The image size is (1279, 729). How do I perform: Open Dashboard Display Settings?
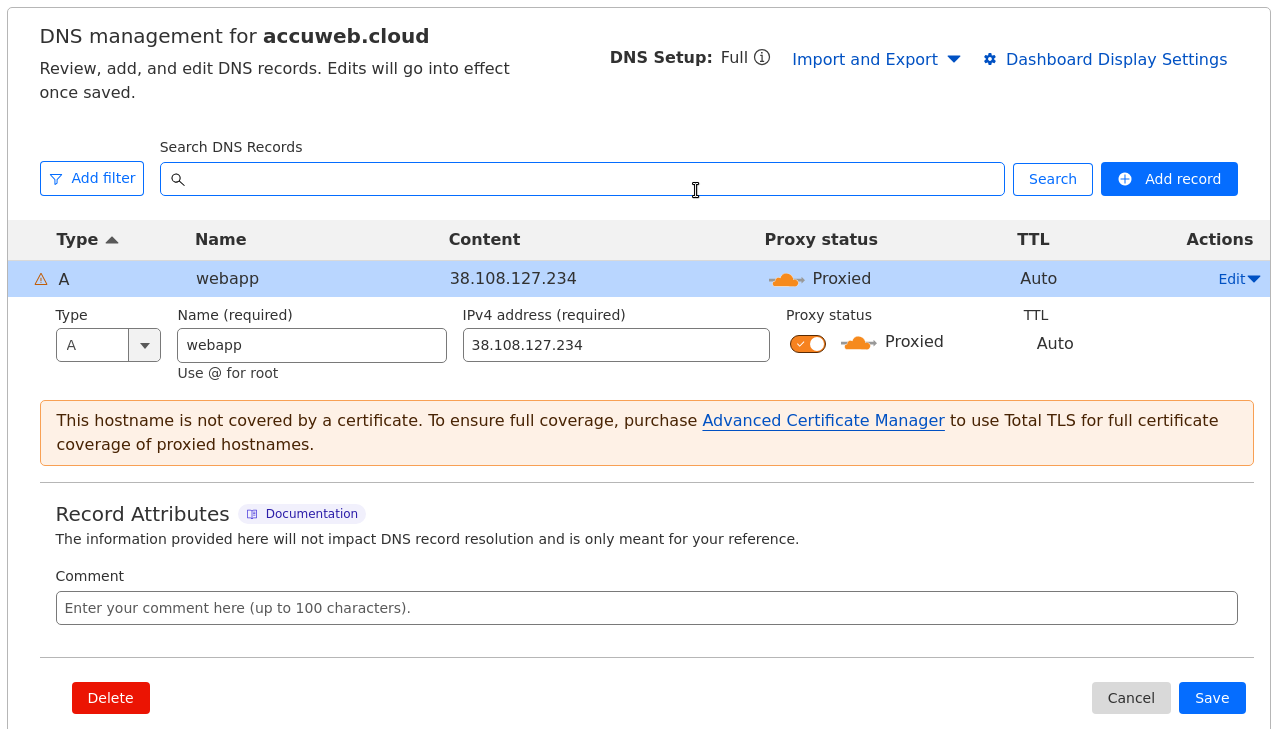click(1105, 59)
